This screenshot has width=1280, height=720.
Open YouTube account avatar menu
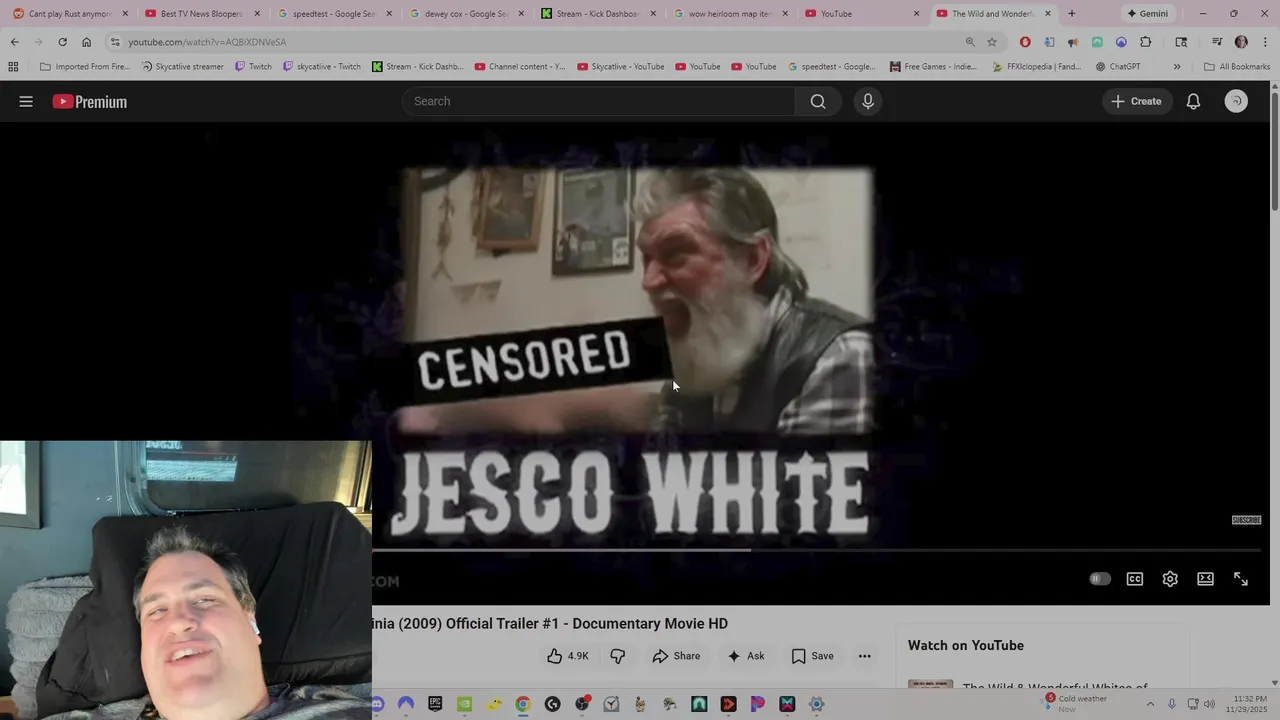coord(1236,101)
